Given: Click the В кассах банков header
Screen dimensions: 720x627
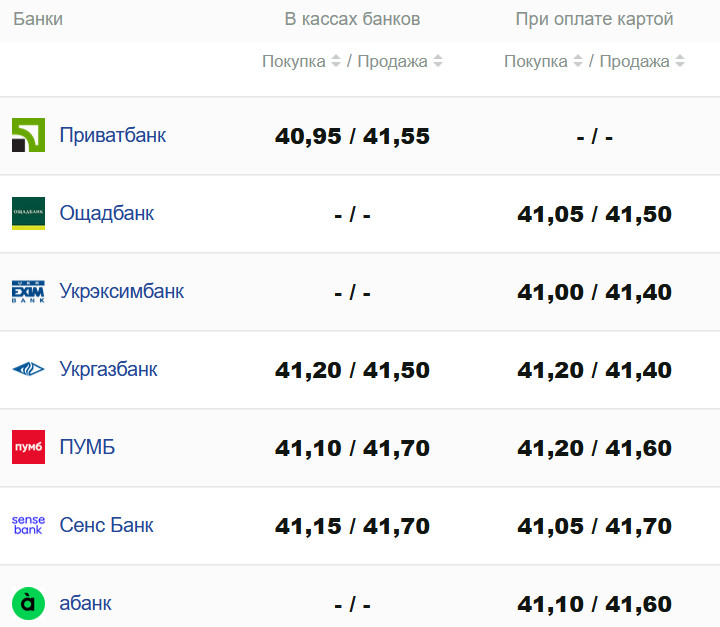Looking at the screenshot, I should pyautogui.click(x=352, y=19).
